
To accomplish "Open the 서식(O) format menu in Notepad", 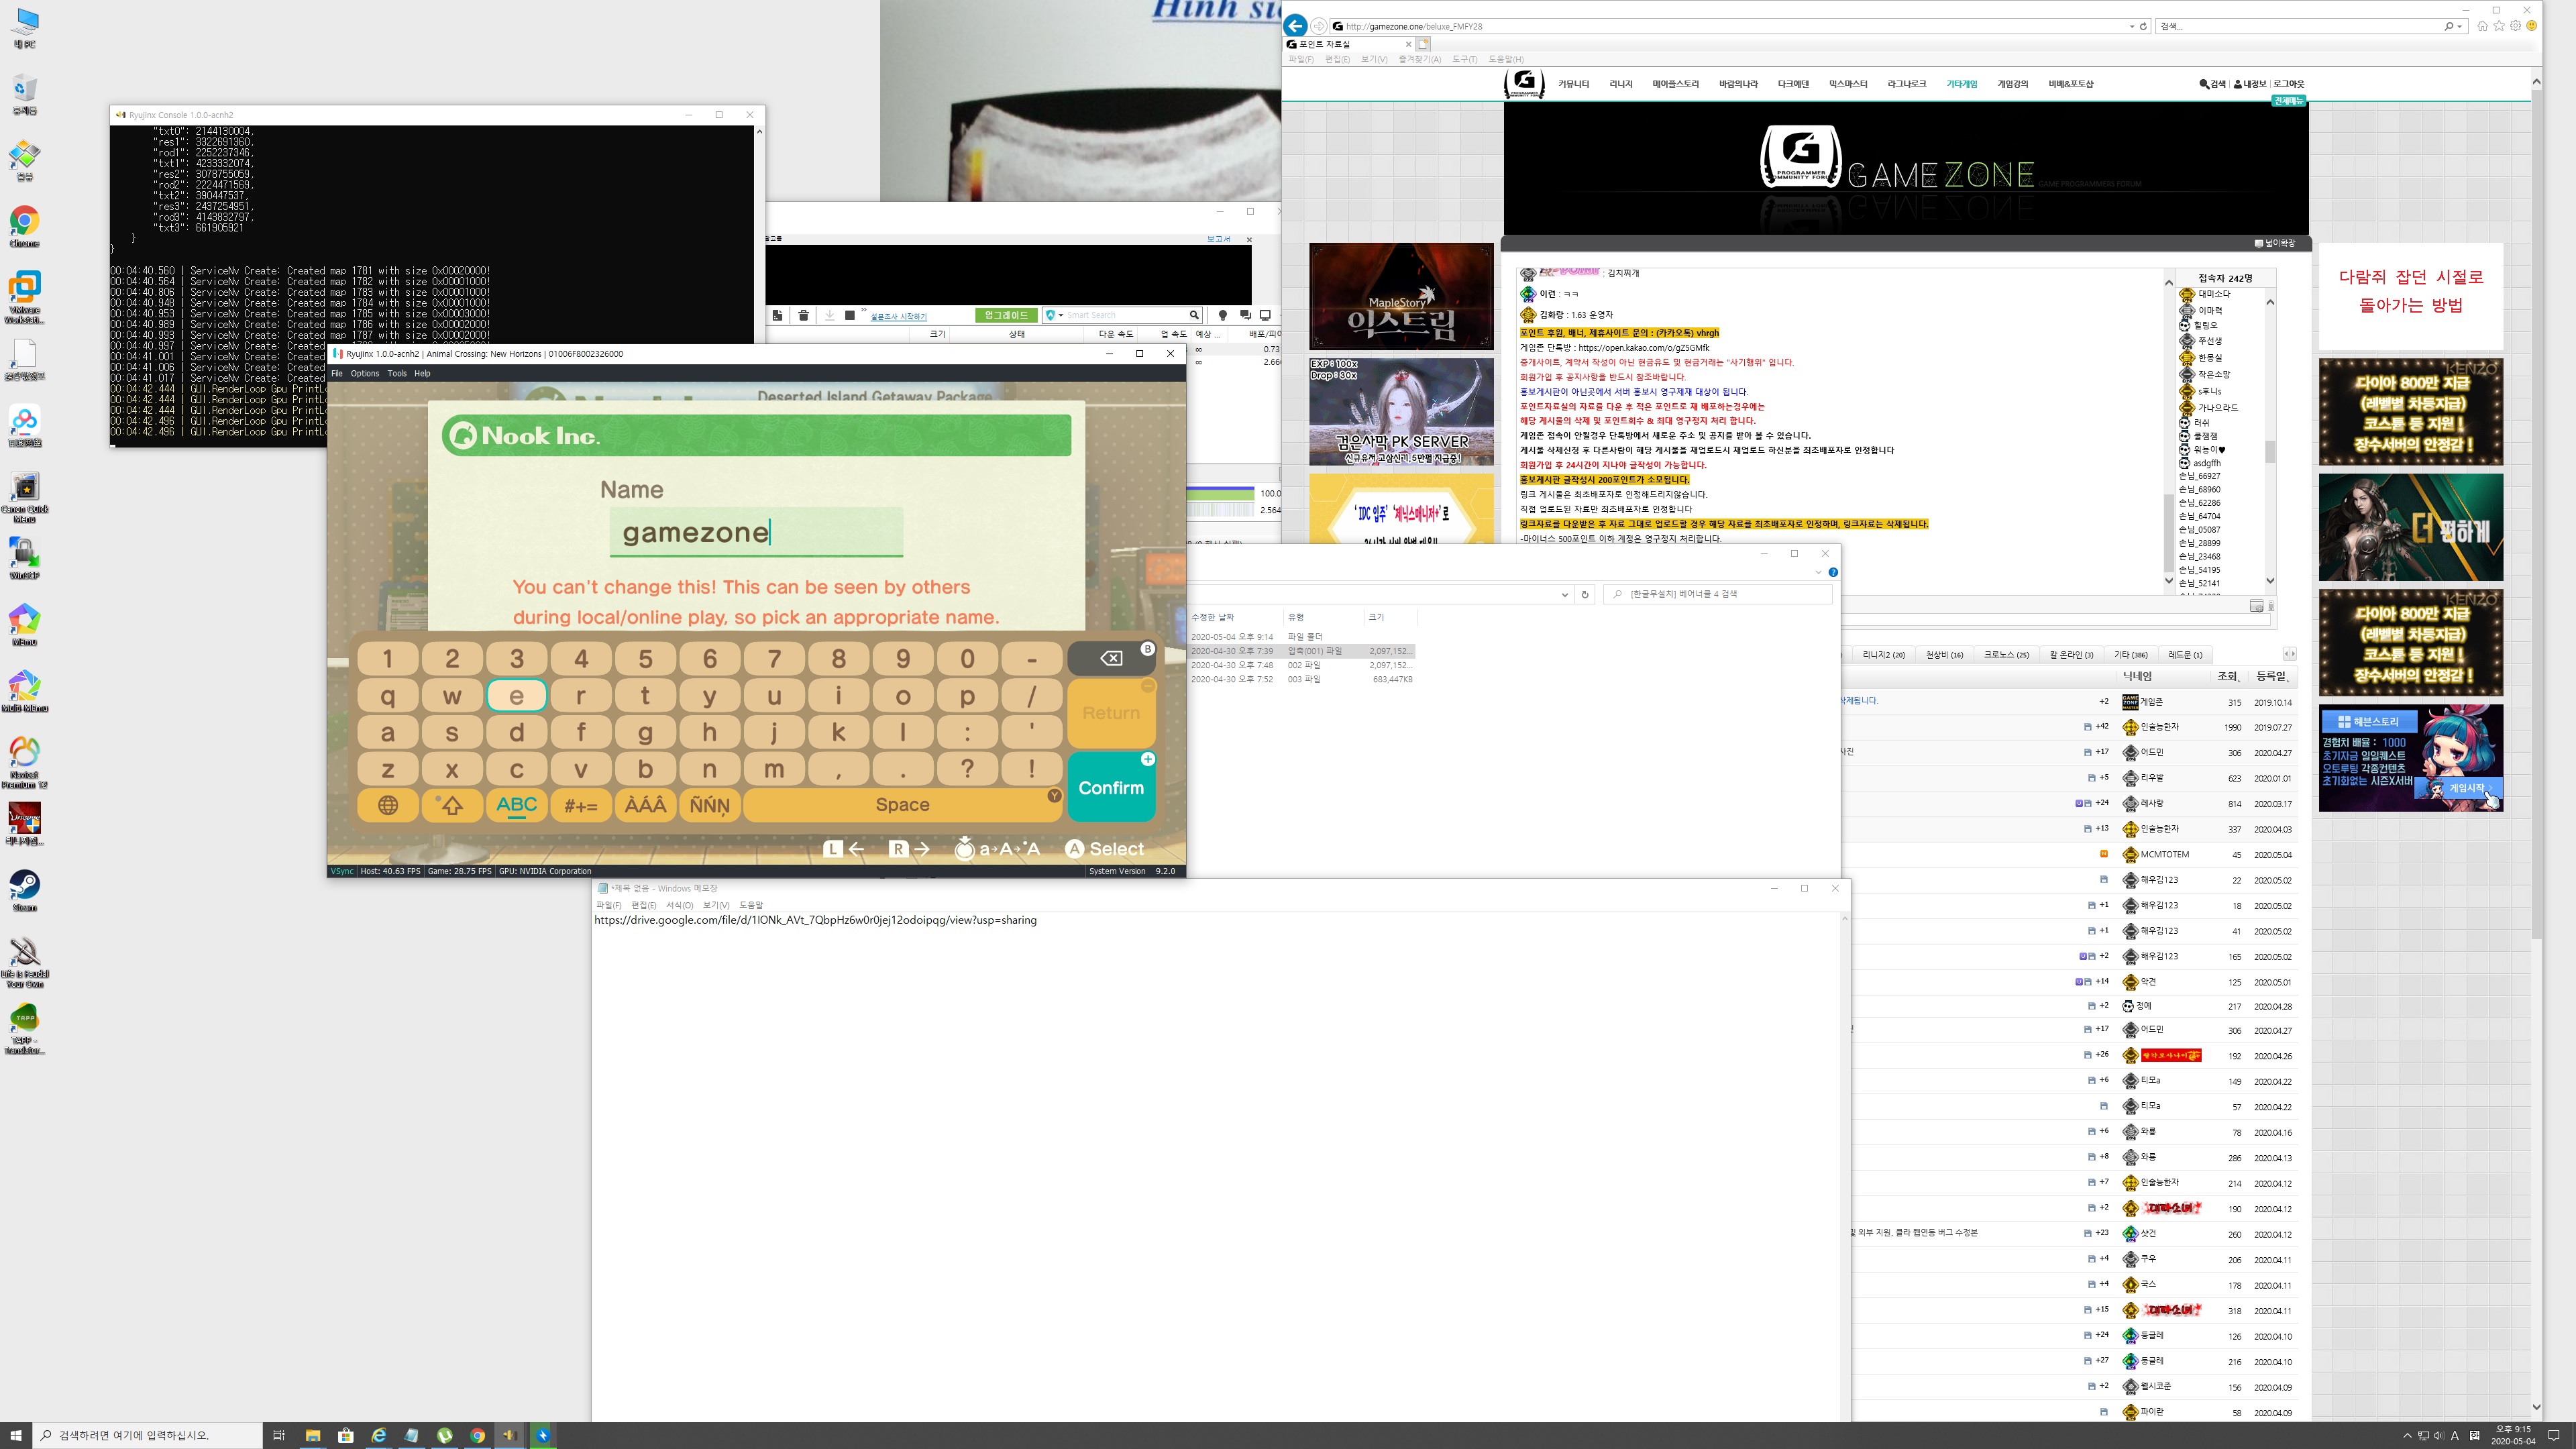I will pos(679,905).
